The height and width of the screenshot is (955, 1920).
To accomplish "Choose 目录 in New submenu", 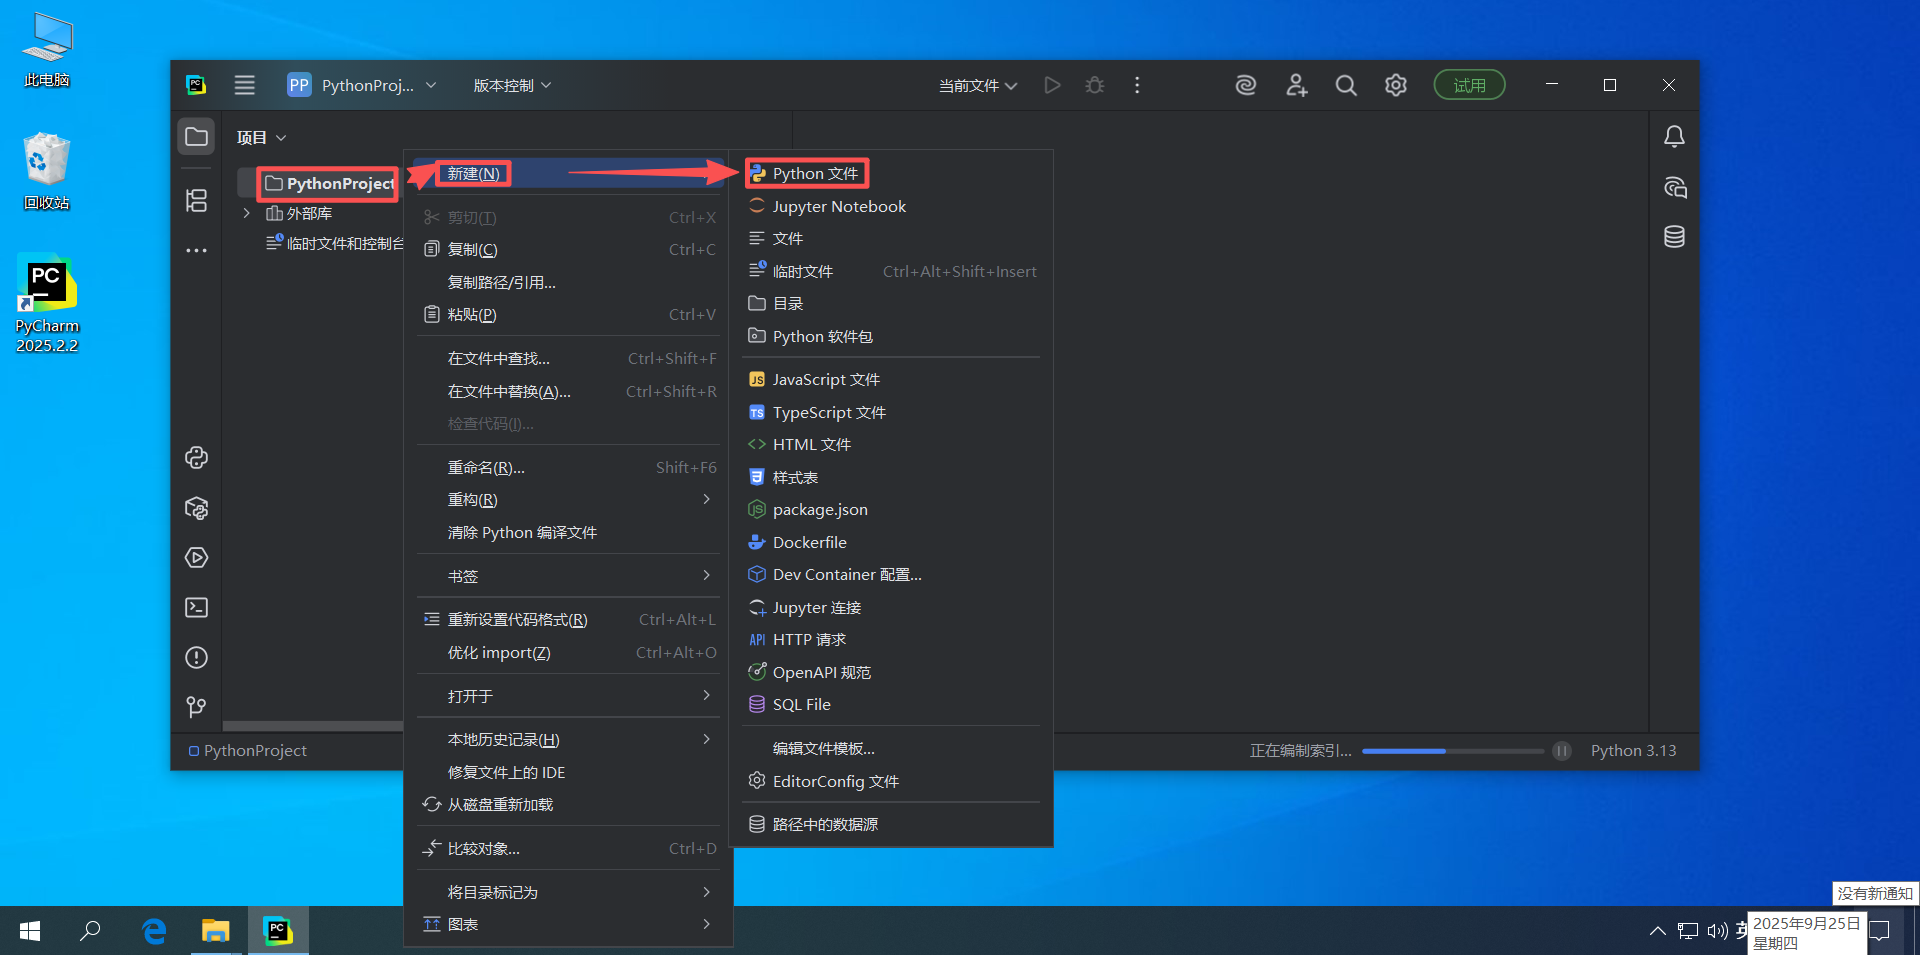I will coord(891,303).
